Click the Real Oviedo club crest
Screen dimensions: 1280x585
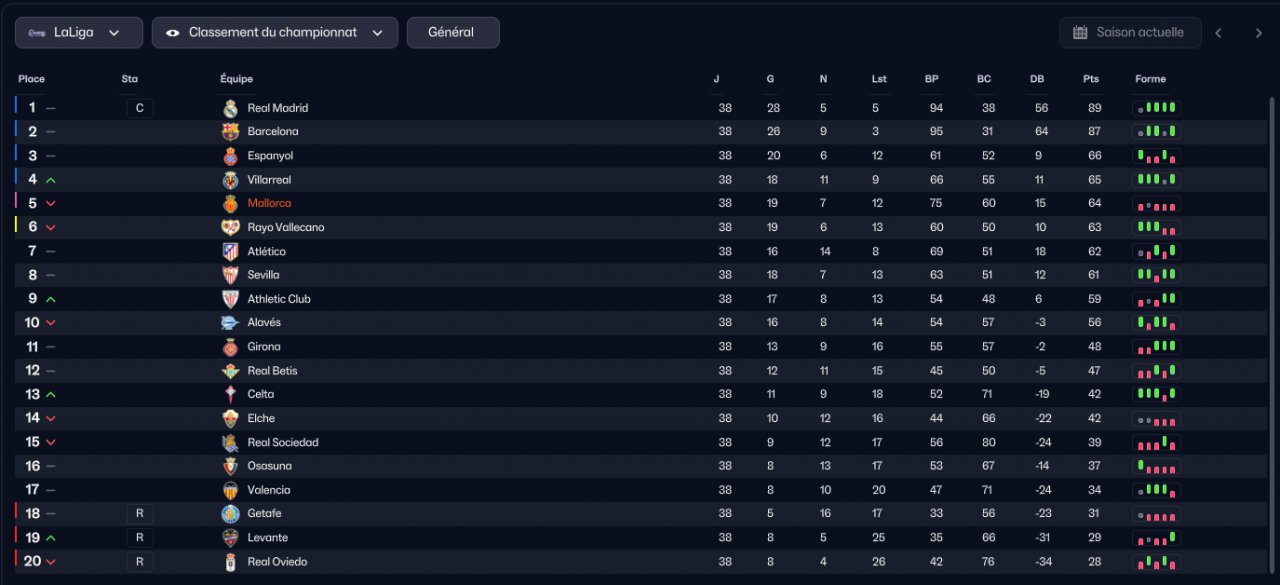(x=230, y=562)
